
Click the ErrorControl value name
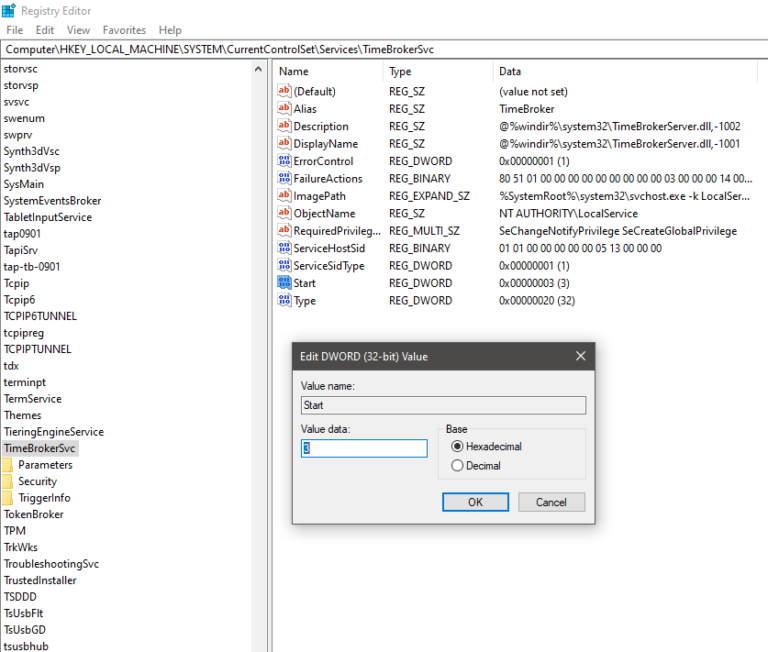coord(323,161)
